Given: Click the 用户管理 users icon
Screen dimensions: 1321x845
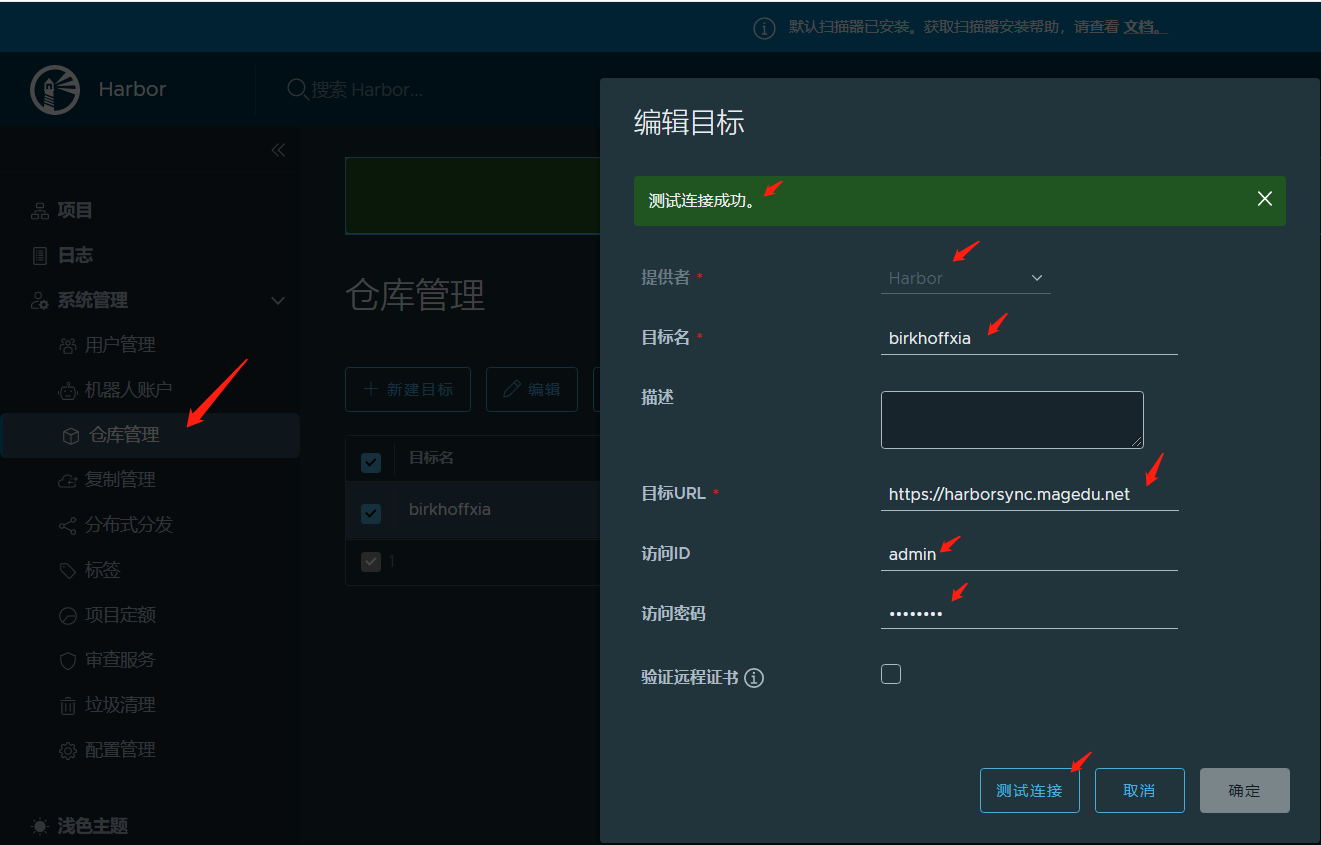Looking at the screenshot, I should (68, 346).
